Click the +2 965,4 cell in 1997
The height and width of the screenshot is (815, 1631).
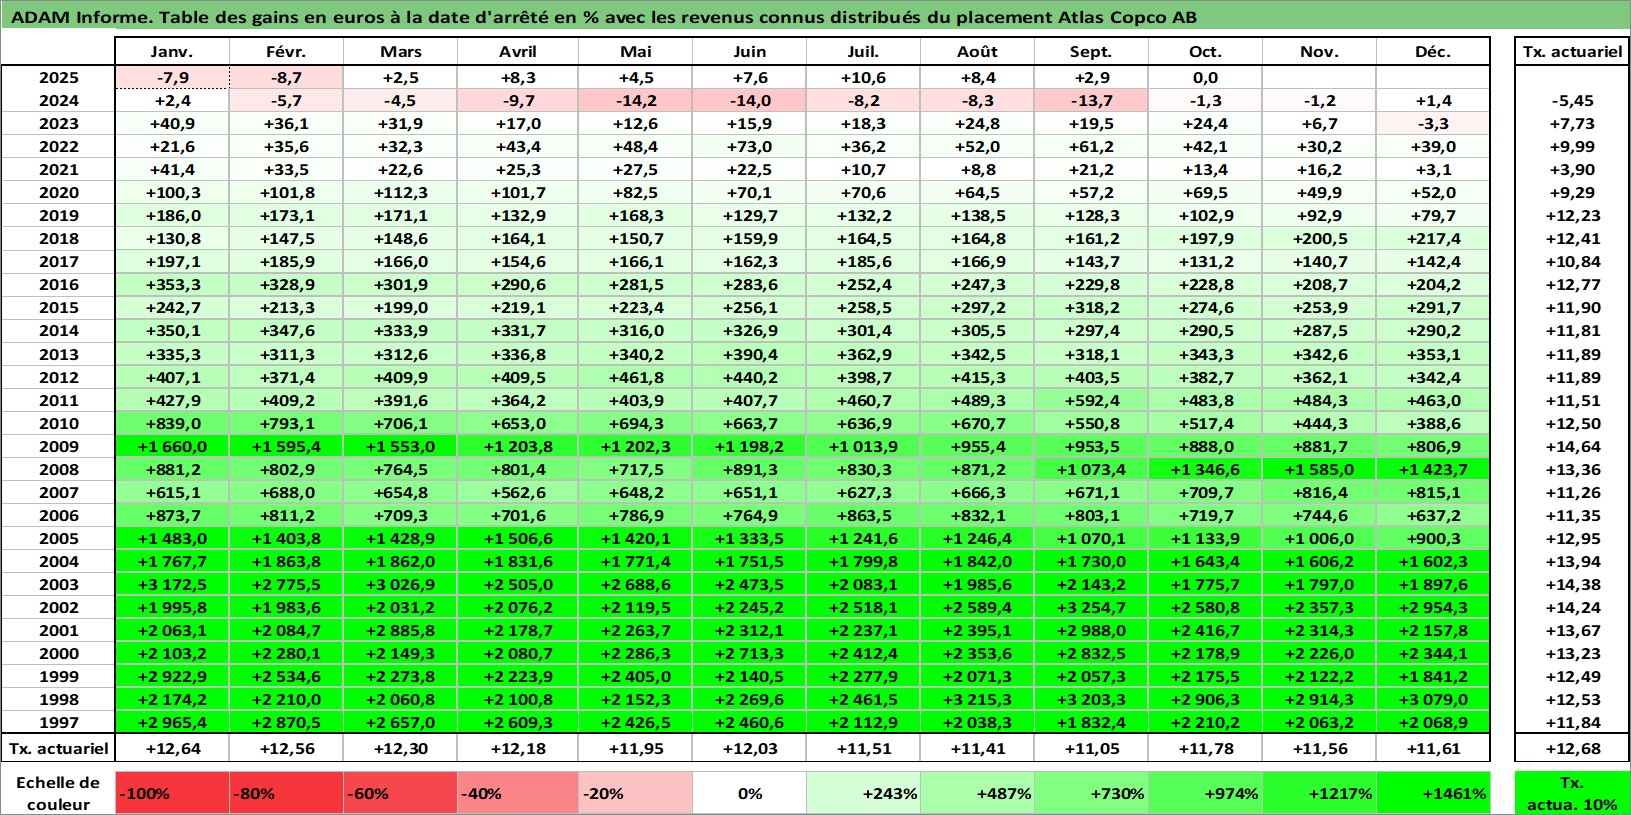tap(172, 722)
